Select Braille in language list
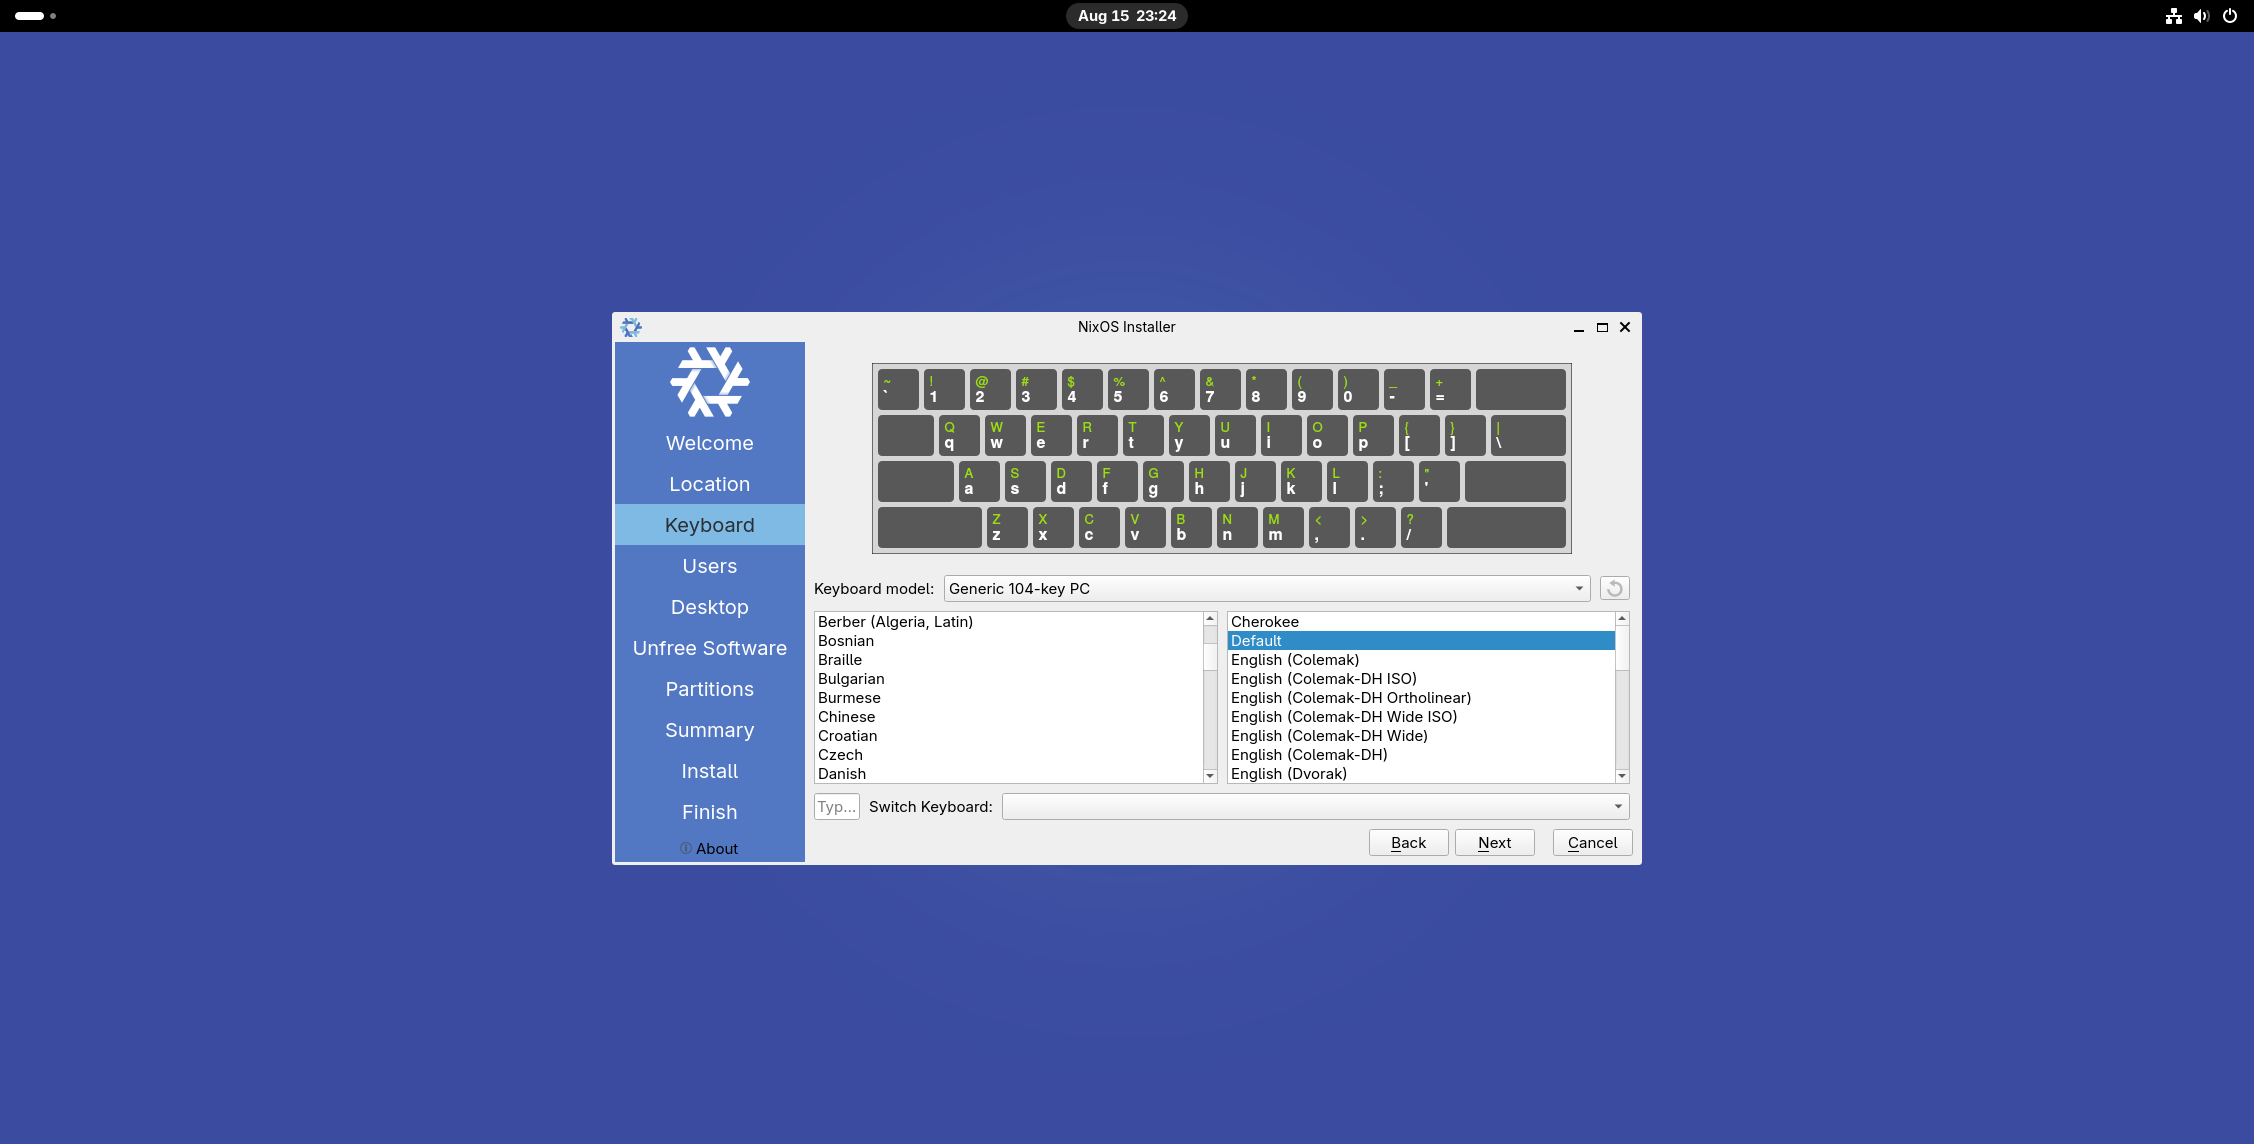Screen dimensions: 2254x1144 point(1008,660)
